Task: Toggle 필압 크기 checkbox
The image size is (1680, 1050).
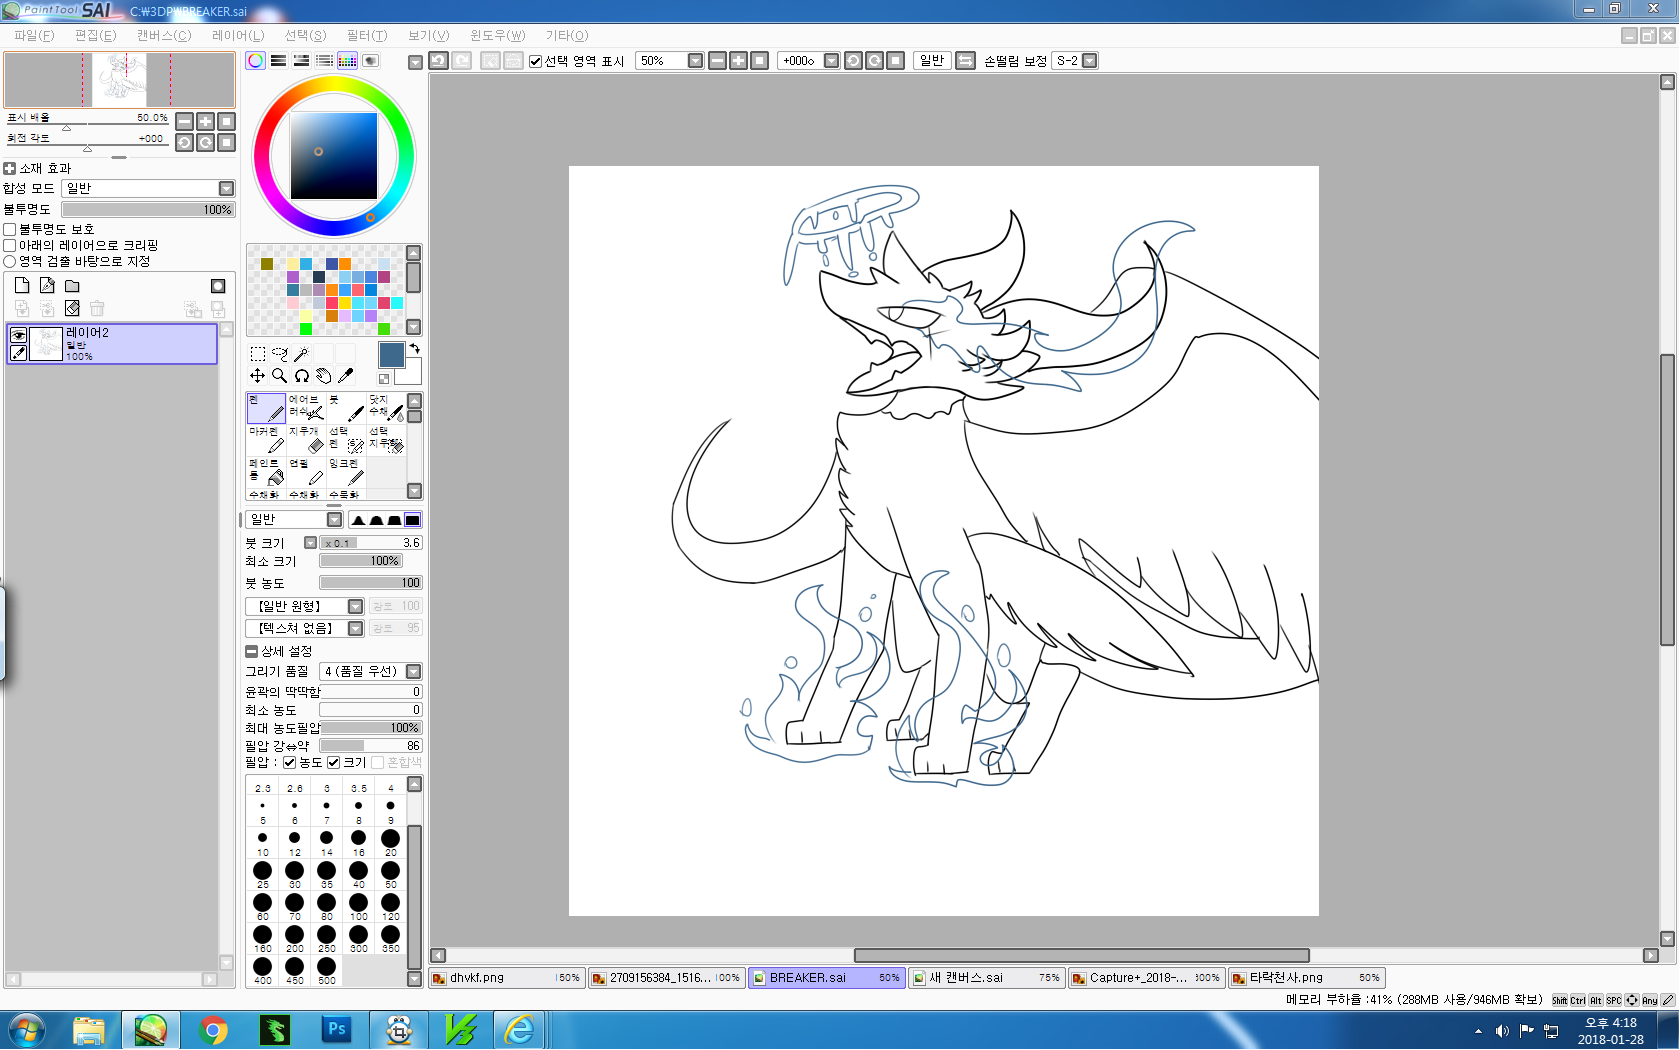Action: 334,763
